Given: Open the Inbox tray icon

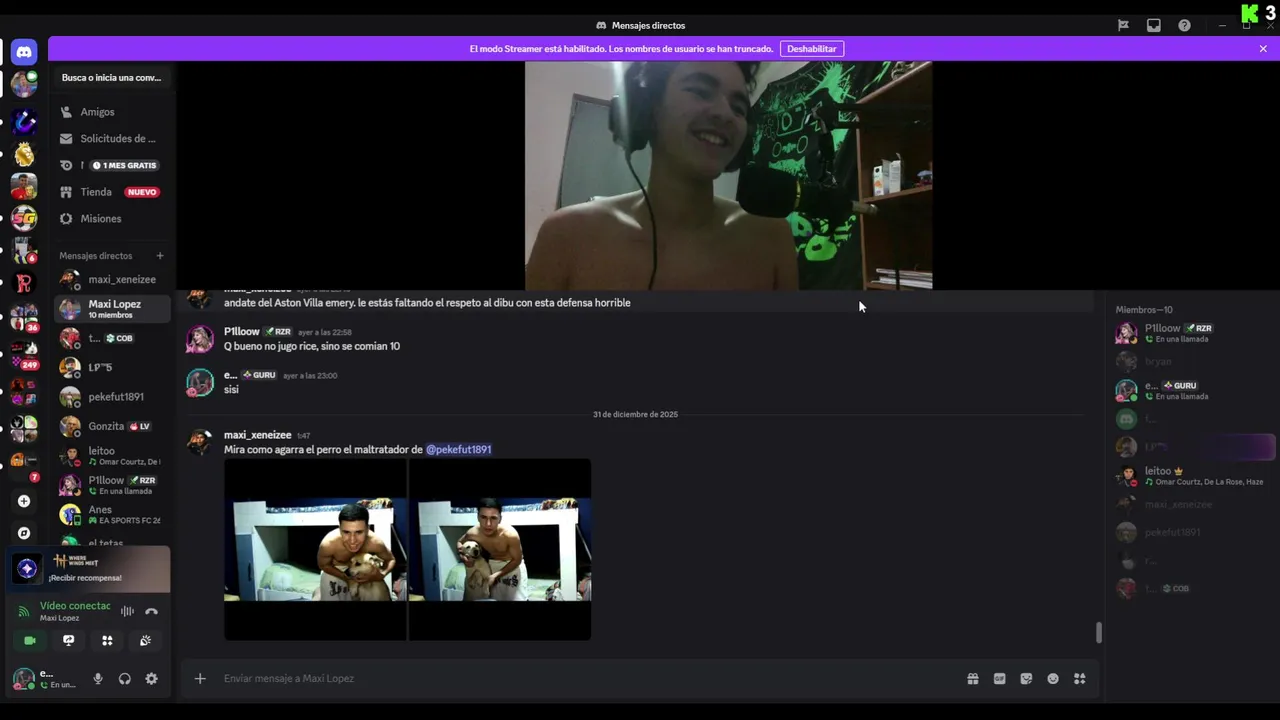Looking at the screenshot, I should 1153,25.
